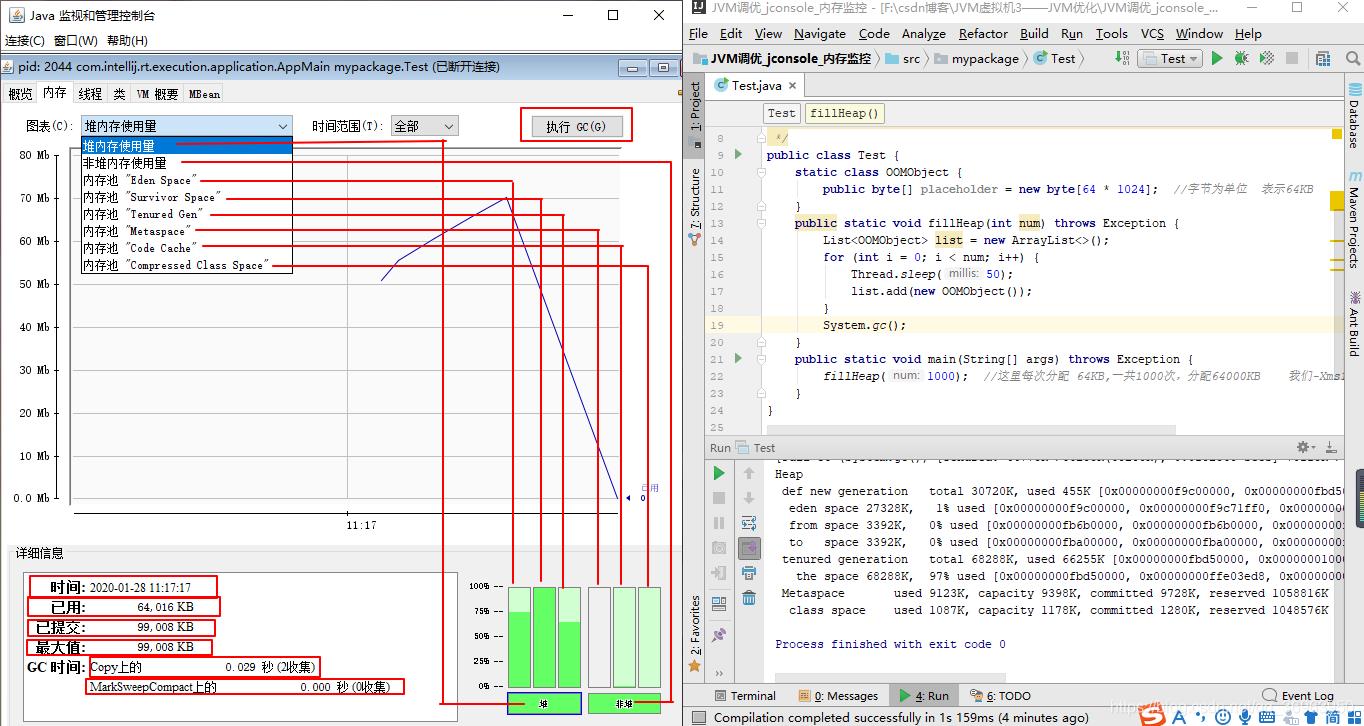Switch to the 线程 tab in jconsole
Screen dimensions: 1364x726
click(90, 93)
